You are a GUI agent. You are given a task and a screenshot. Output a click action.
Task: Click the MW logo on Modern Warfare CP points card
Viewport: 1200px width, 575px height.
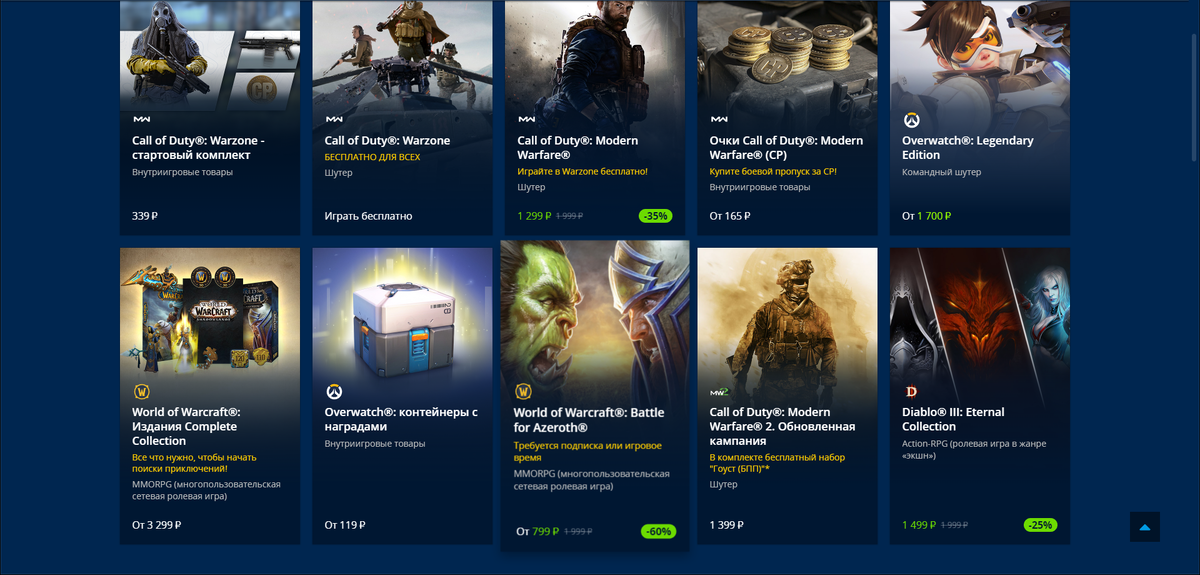tap(719, 120)
